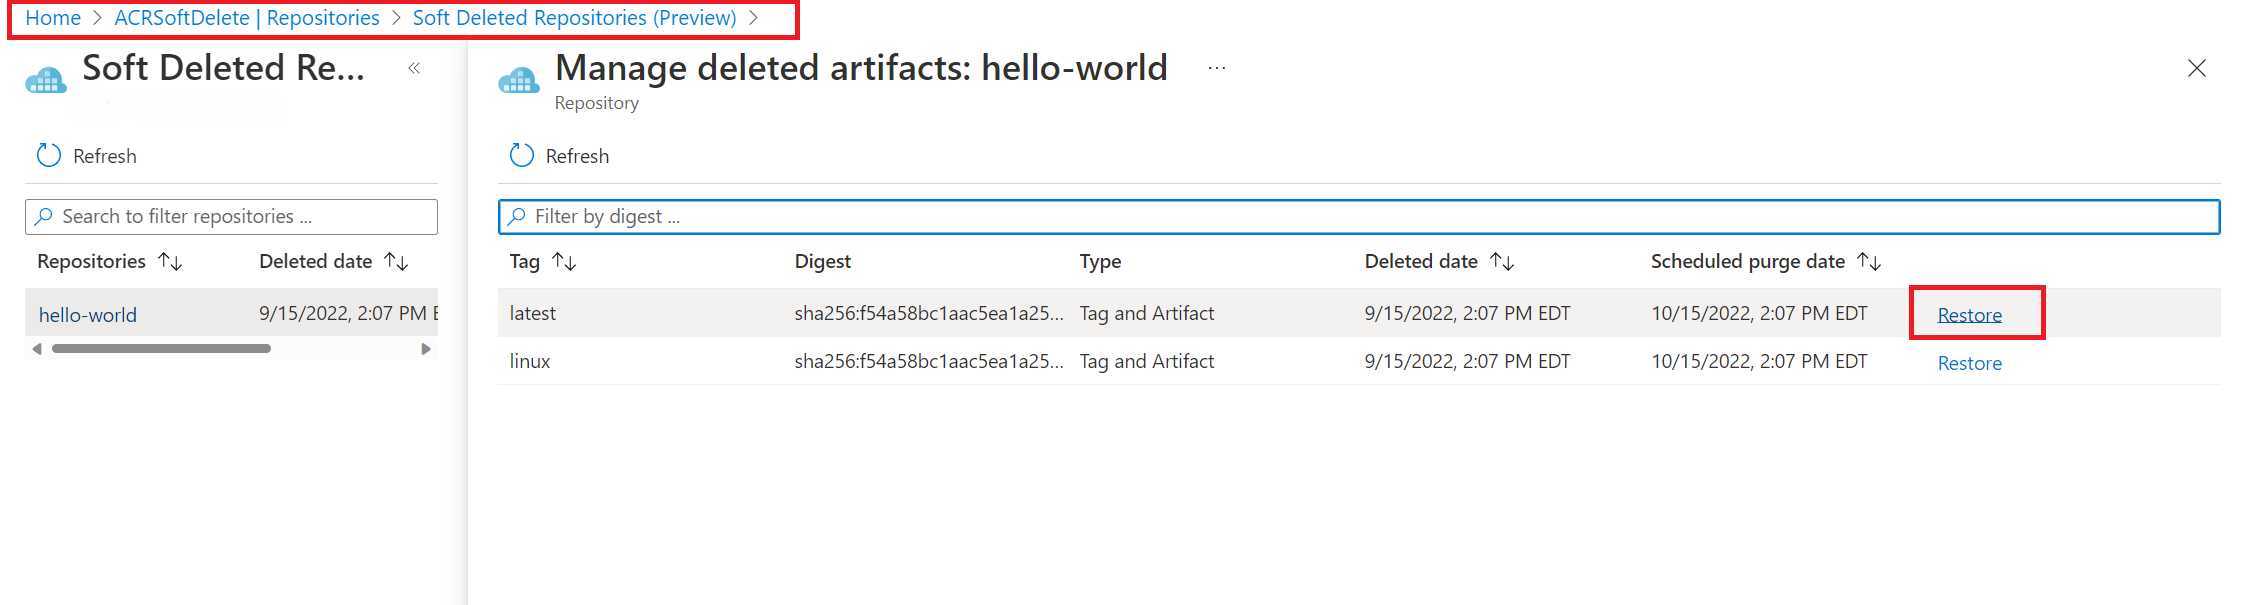2243x605 pixels.
Task: Click the right arrow of horizontal scrollbar
Action: tap(426, 349)
